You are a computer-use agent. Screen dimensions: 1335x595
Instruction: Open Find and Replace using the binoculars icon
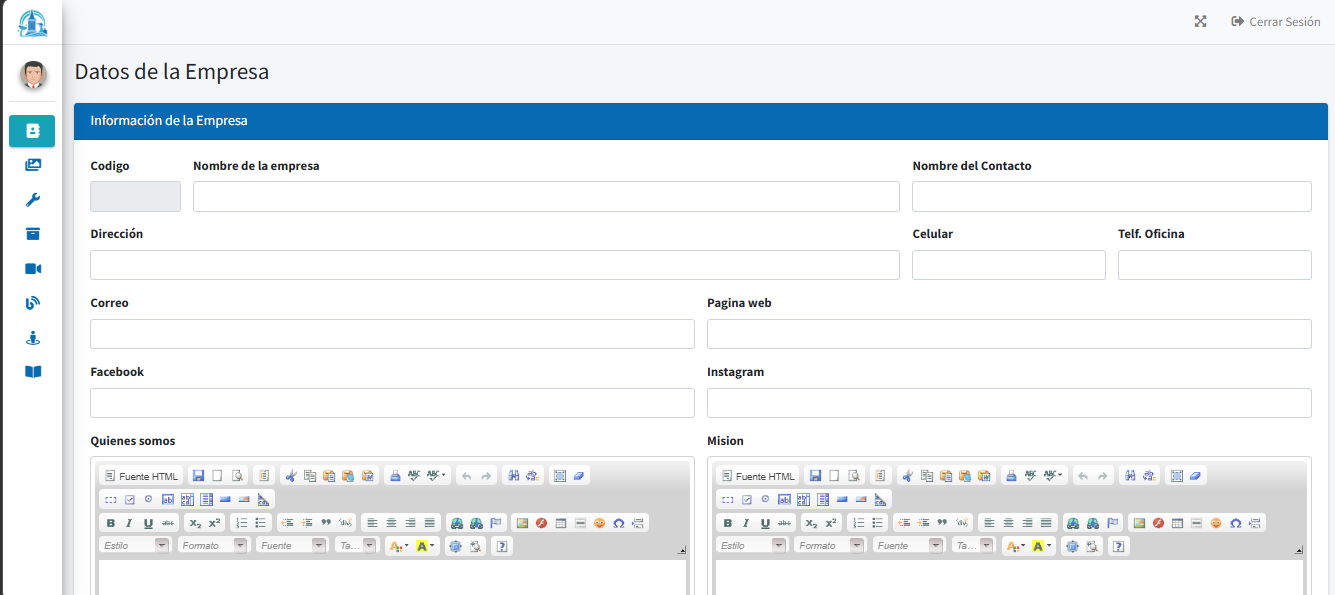[513, 476]
